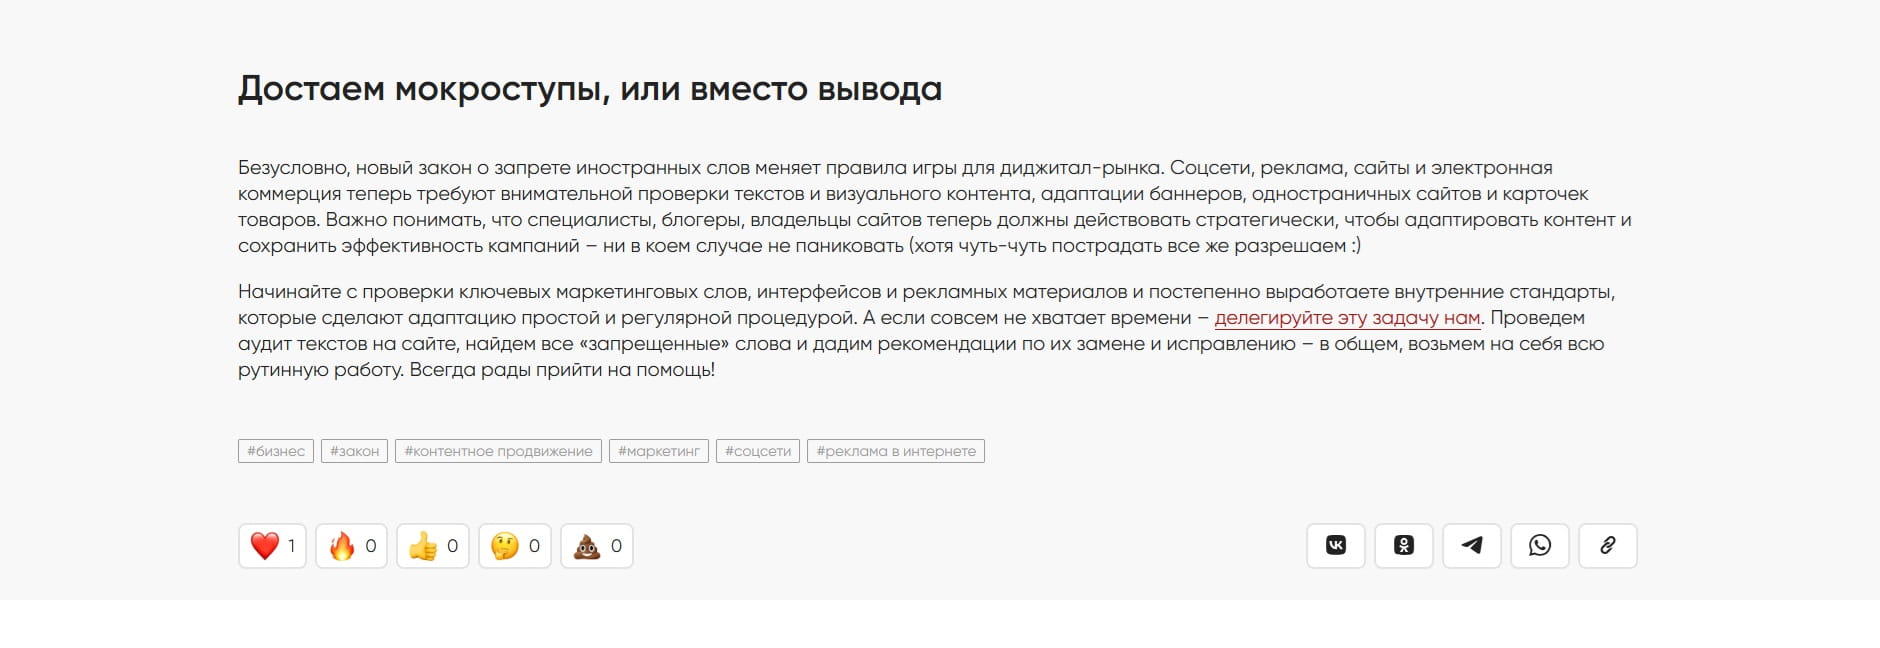Copy the article link using the chain icon
Image resolution: width=1880 pixels, height=648 pixels.
[1608, 545]
